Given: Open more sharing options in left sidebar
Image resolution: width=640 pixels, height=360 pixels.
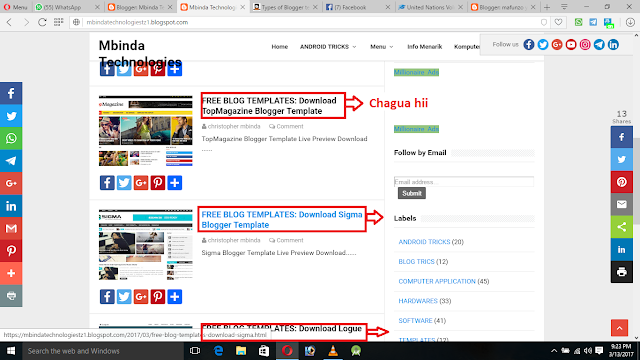Looking at the screenshot, I should click(x=11, y=273).
